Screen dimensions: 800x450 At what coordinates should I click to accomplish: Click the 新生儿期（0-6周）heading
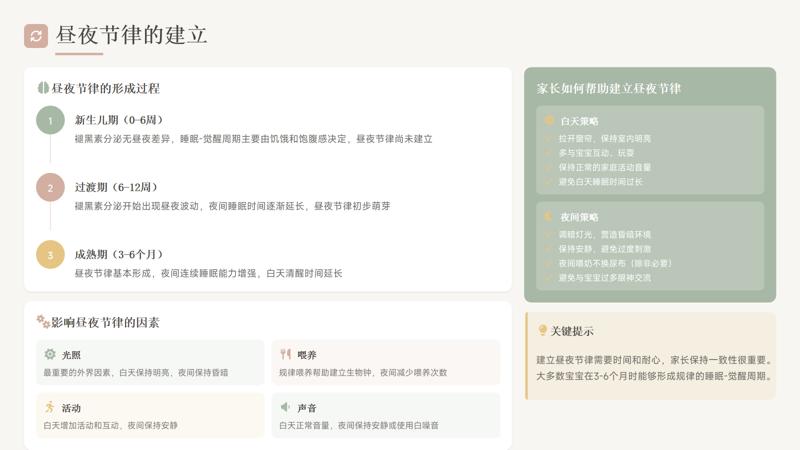(118, 120)
